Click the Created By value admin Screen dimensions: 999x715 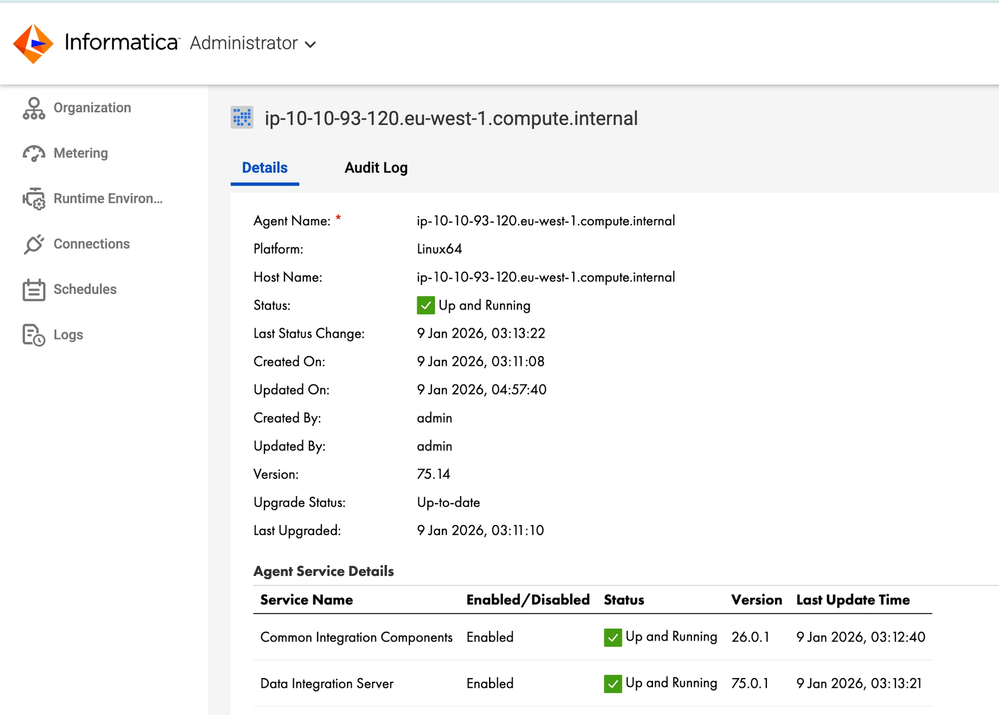coord(435,418)
